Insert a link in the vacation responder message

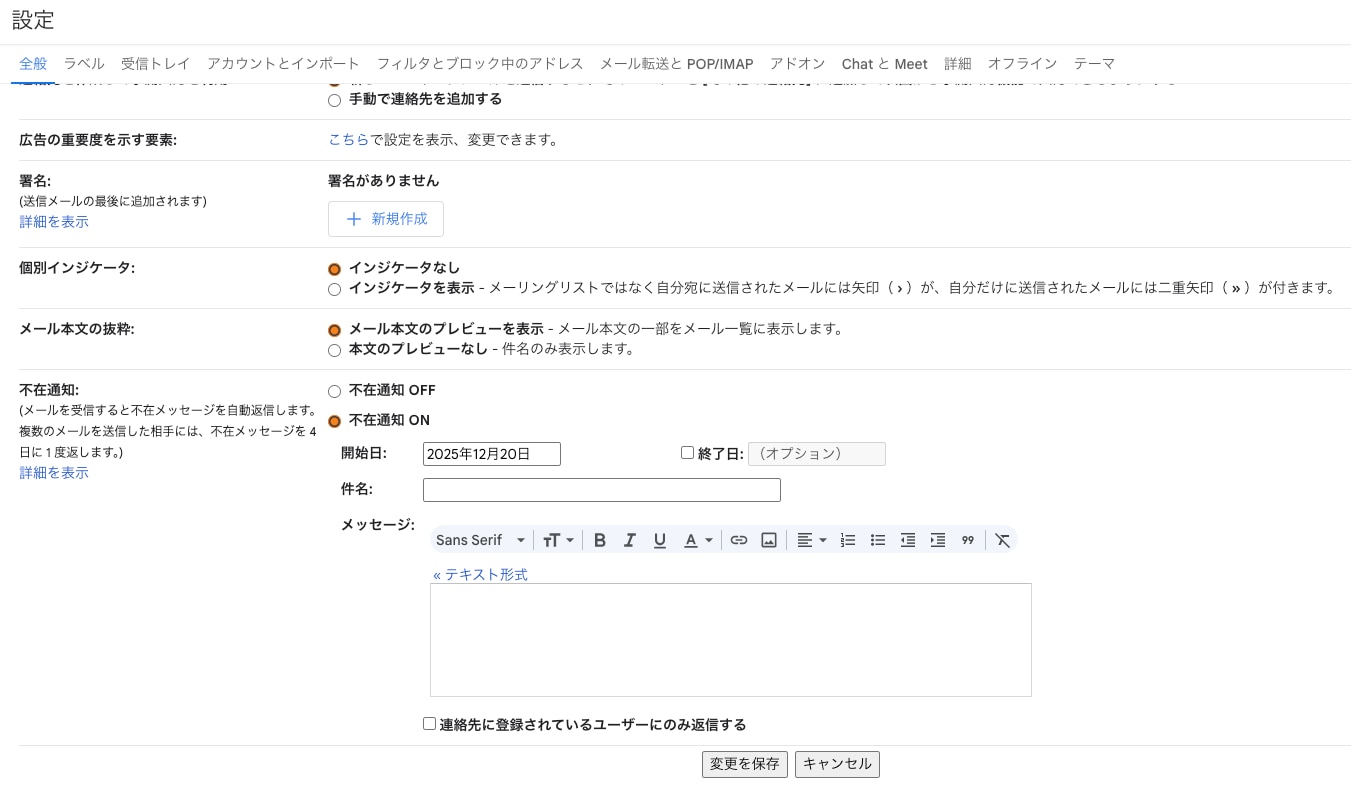pyautogui.click(x=739, y=539)
